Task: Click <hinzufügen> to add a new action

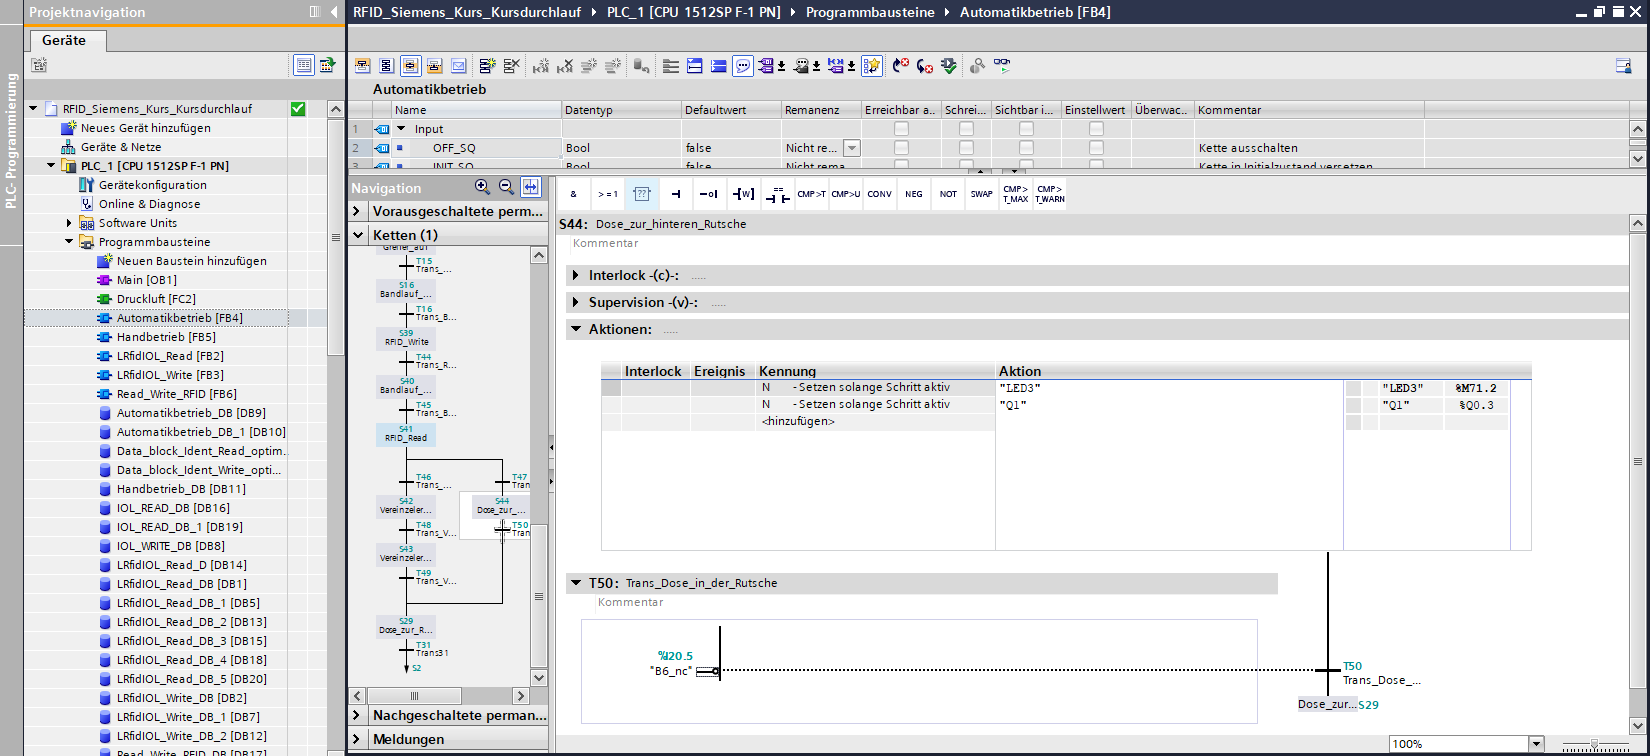Action: click(798, 421)
